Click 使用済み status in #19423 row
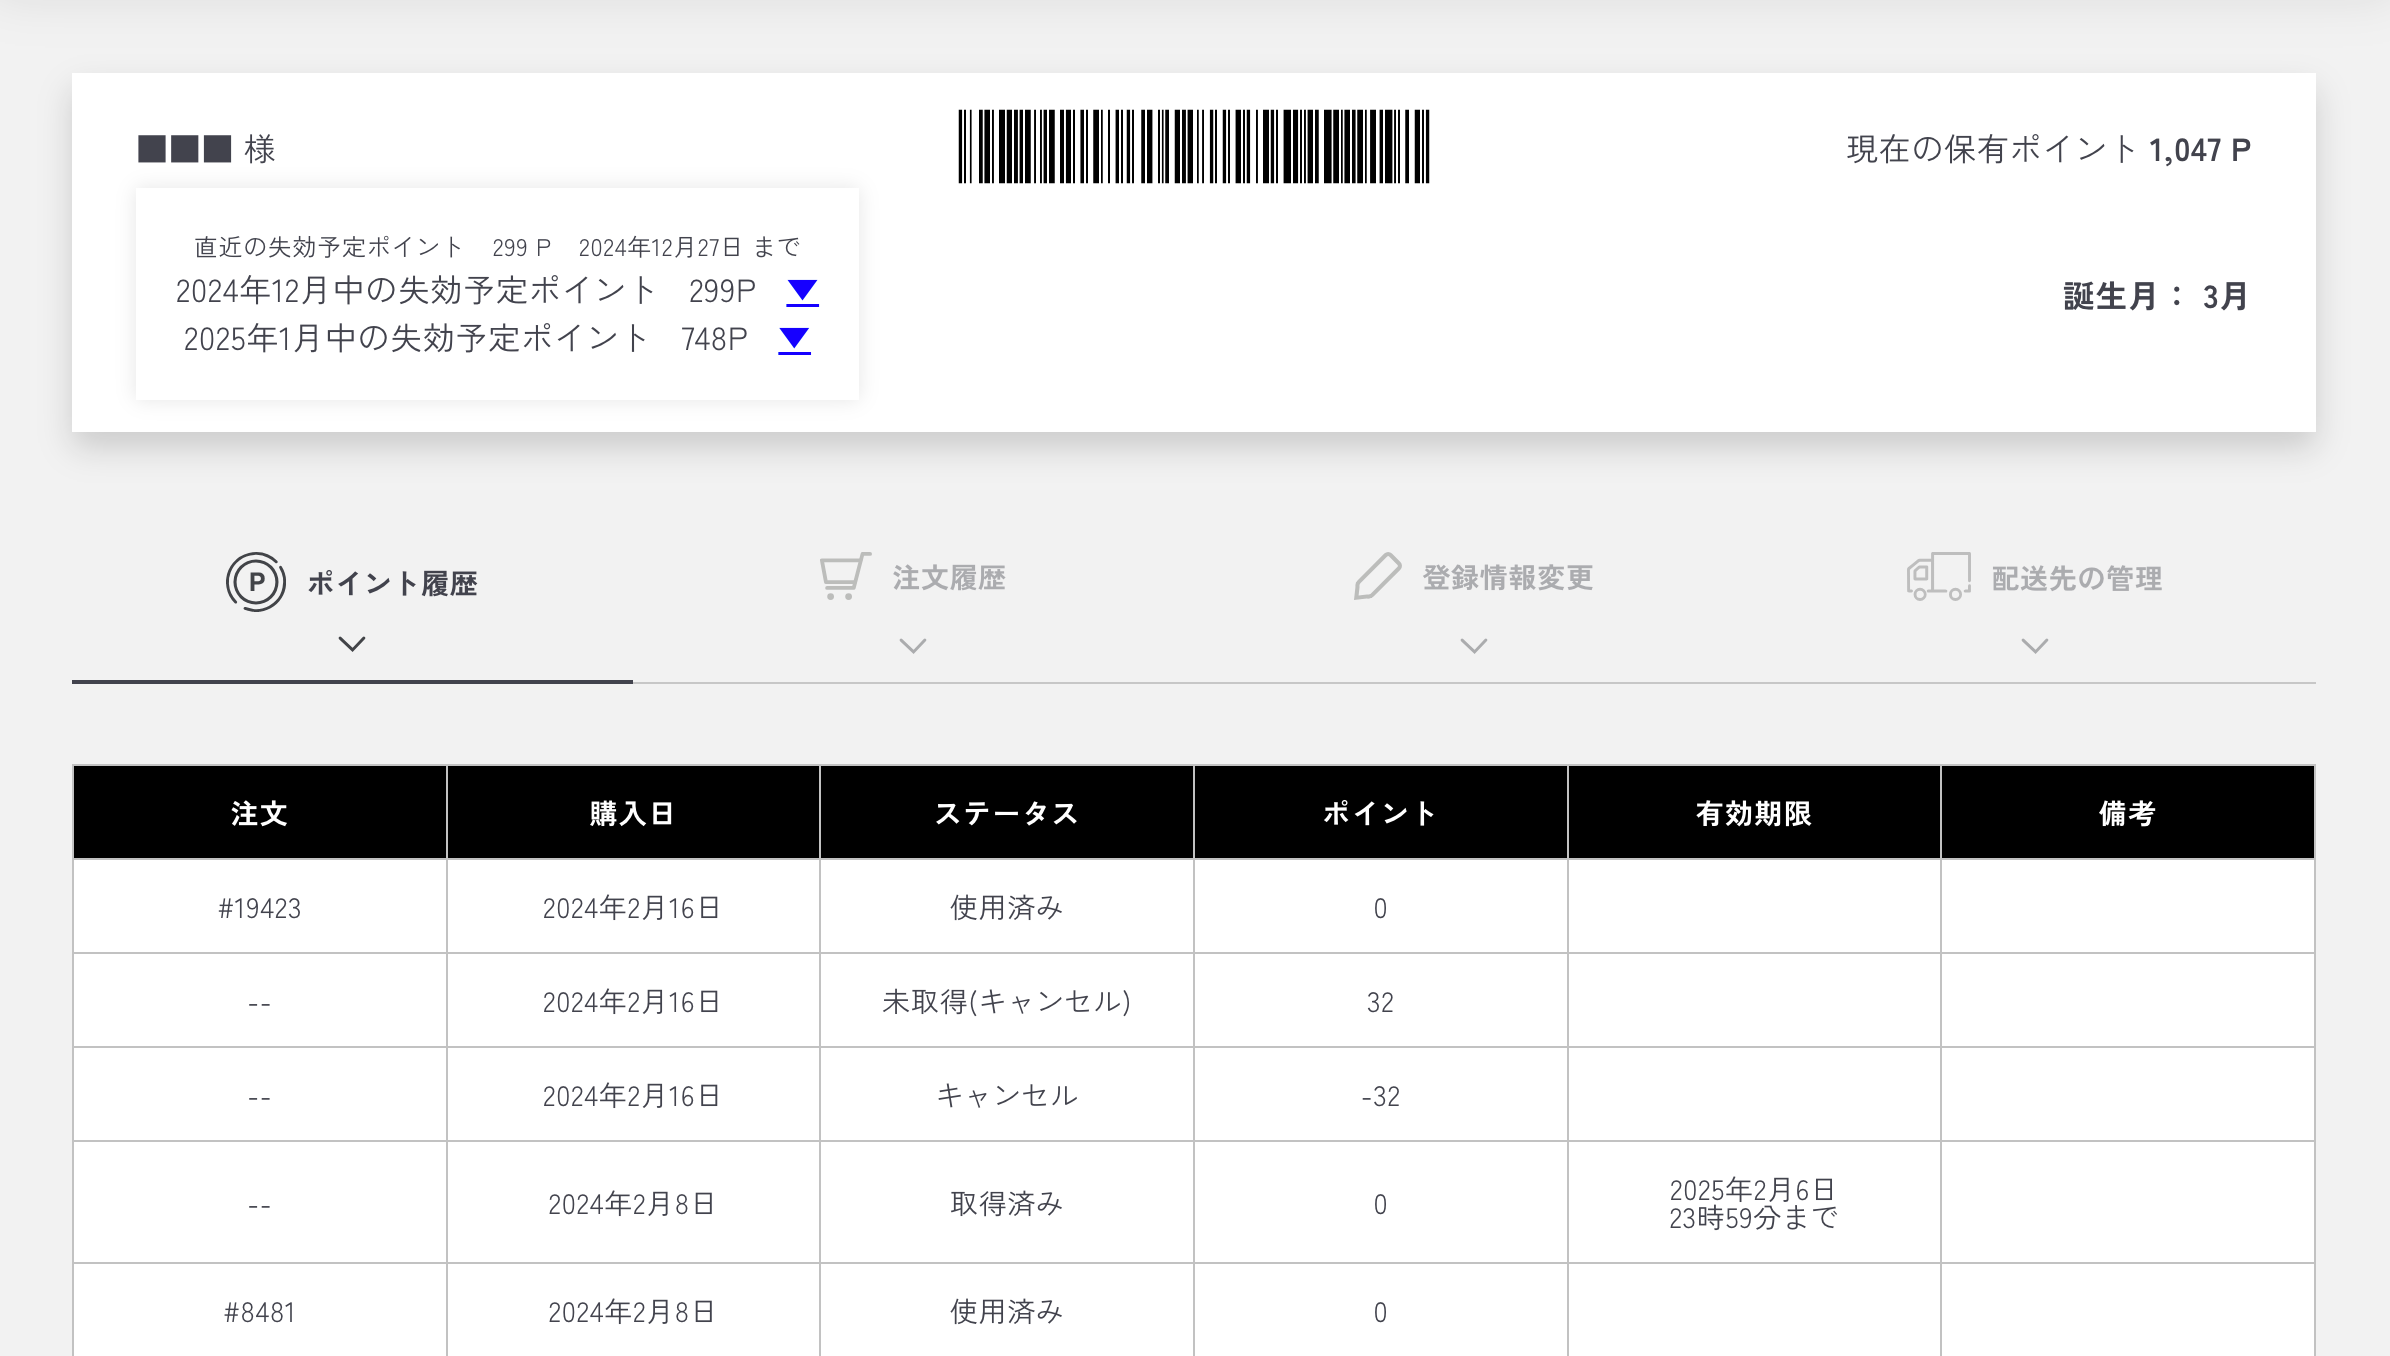 [x=1007, y=908]
